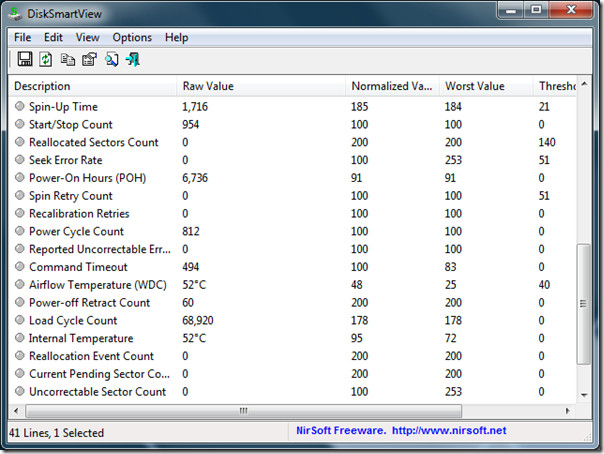Image resolution: width=604 pixels, height=454 pixels.
Task: Click raw value 52°C of Airflow Temperature
Action: click(194, 285)
